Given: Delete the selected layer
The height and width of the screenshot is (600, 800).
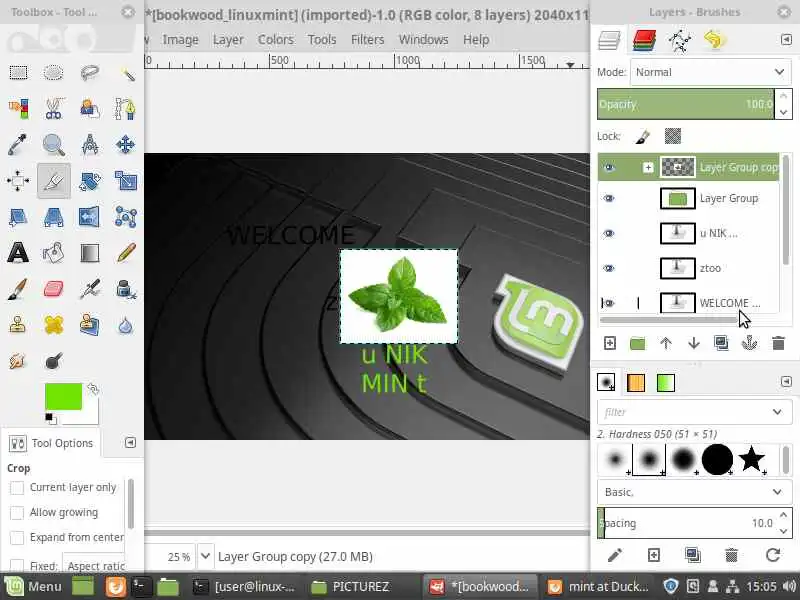Looking at the screenshot, I should point(778,343).
